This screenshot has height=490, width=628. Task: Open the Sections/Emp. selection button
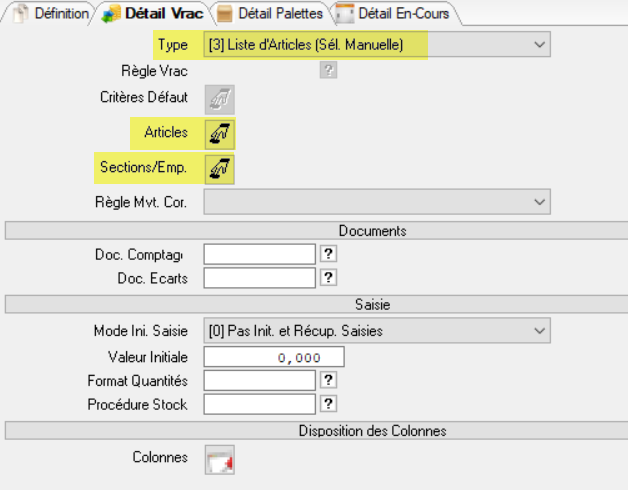[x=219, y=167]
